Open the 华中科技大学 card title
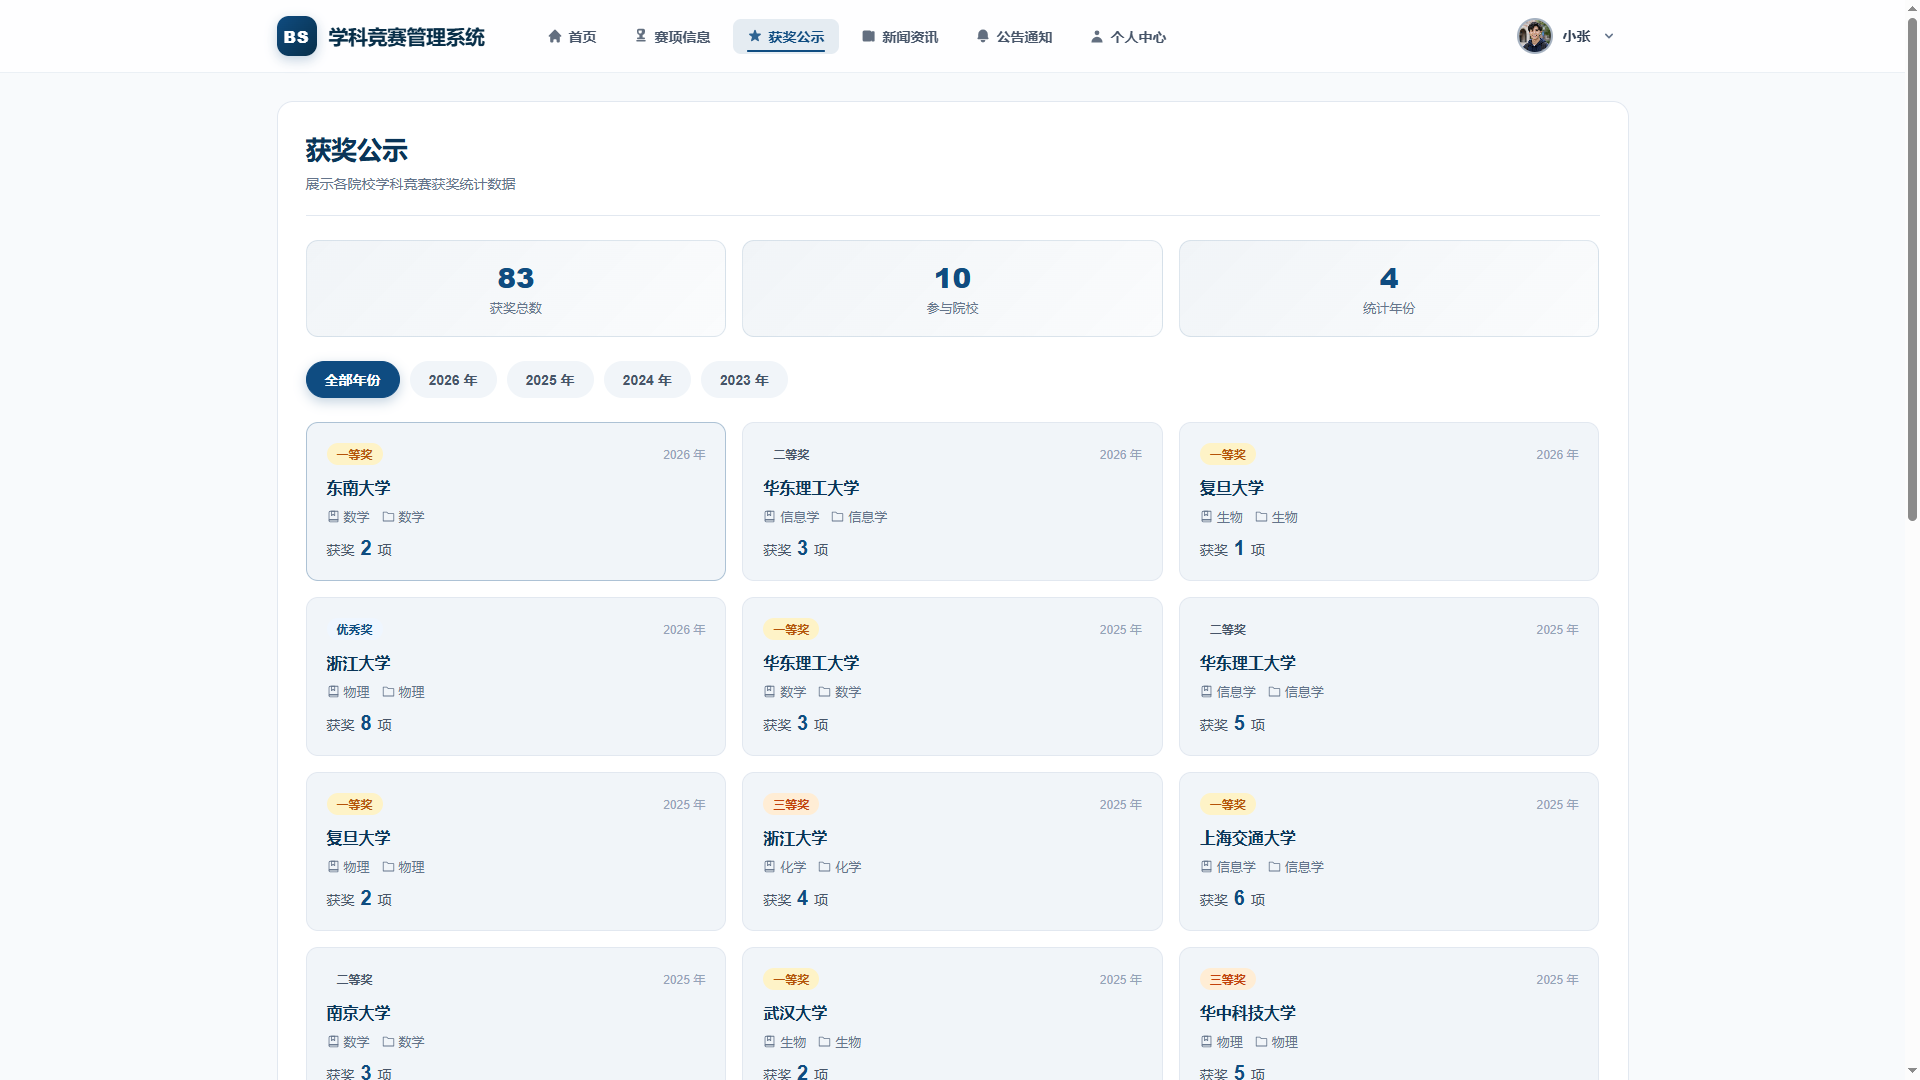Screen dimensions: 1920x1080 [1247, 1013]
